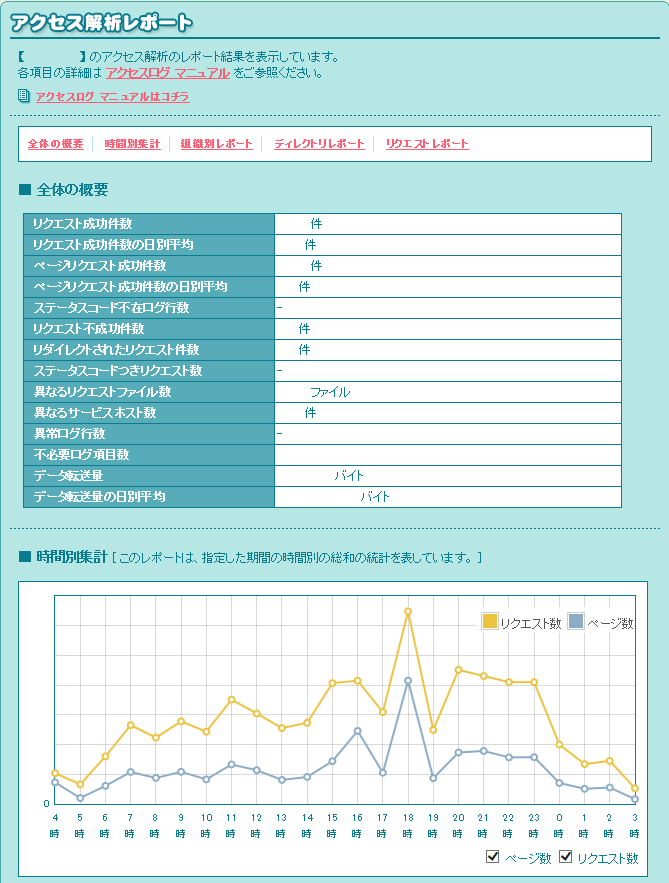Click the yellow peak data point at 18時
Image resolution: width=669 pixels, height=883 pixels.
[x=408, y=611]
